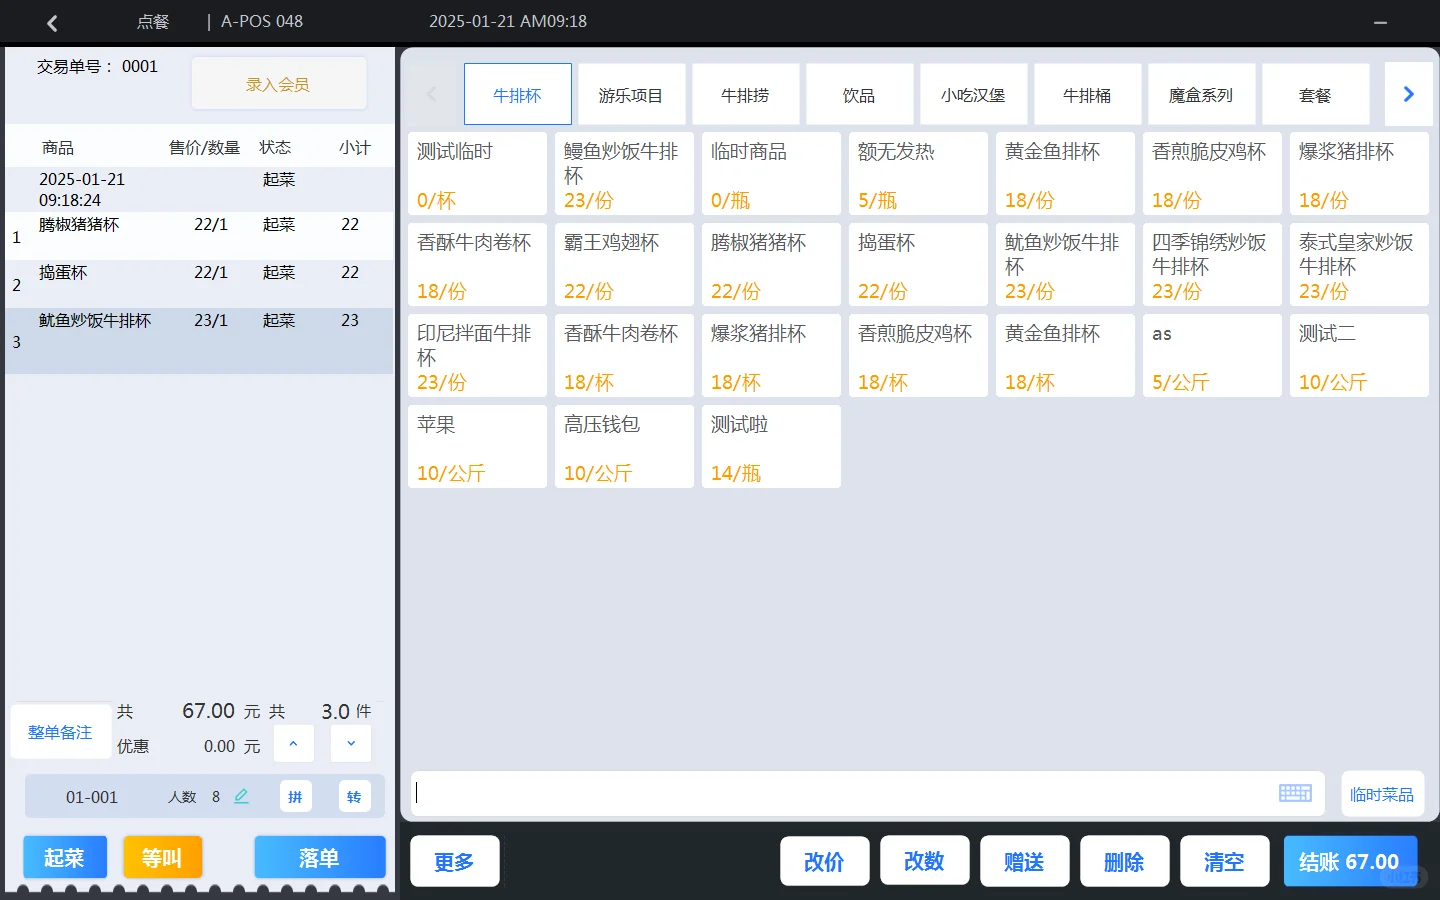The image size is (1440, 900).
Task: Click 结账 67.00 to check out
Action: pyautogui.click(x=1349, y=860)
